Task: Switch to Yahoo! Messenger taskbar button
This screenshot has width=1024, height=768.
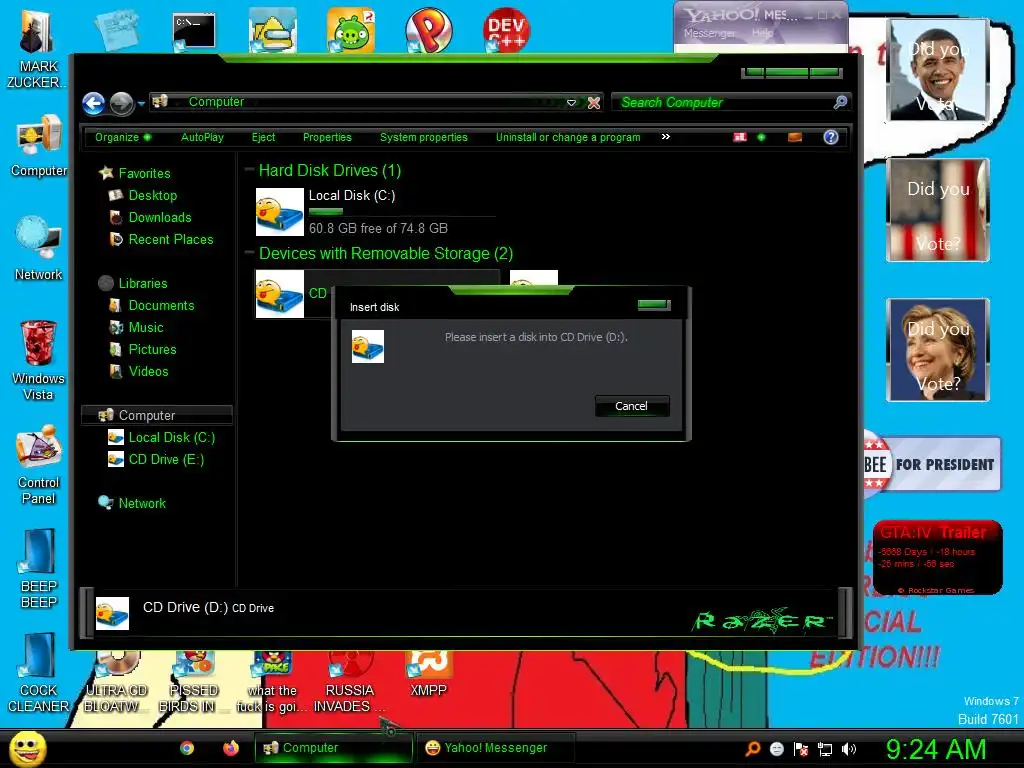Action: 495,748
